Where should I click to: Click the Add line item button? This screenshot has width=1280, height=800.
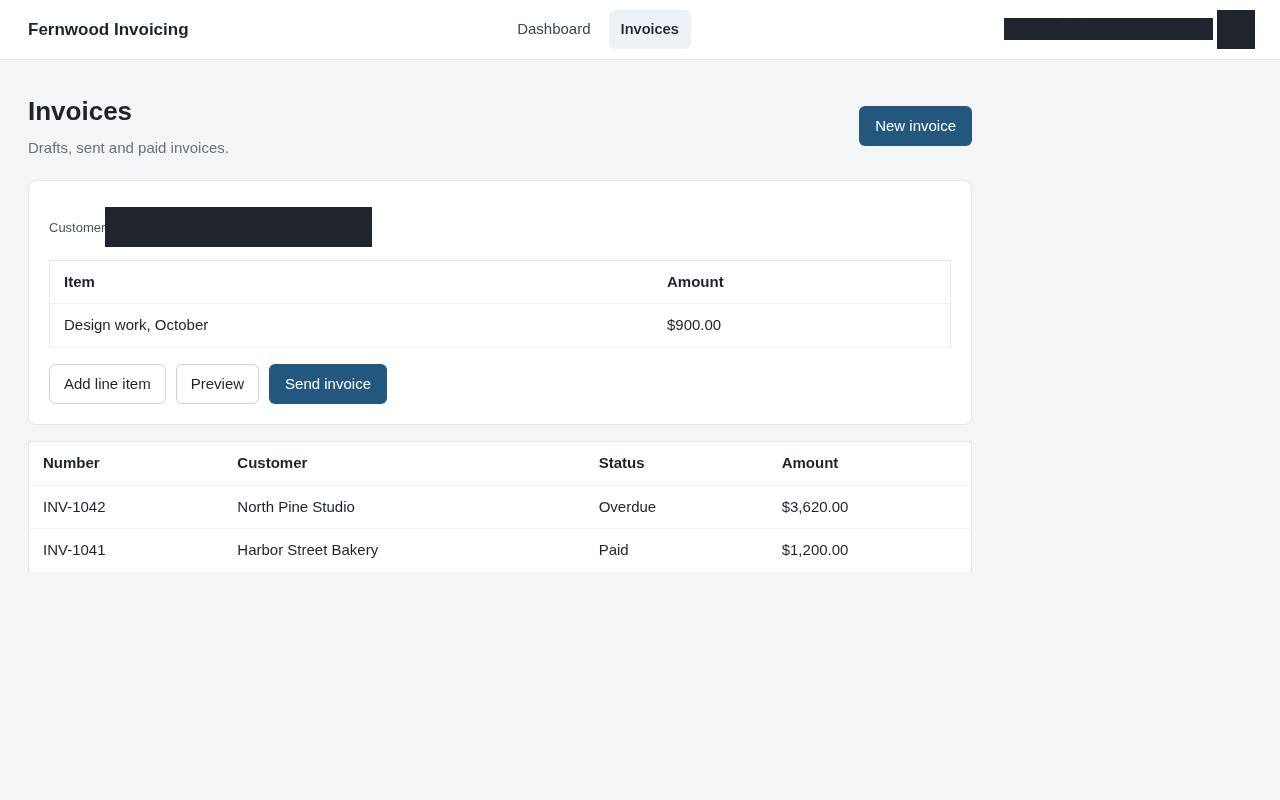tap(107, 384)
